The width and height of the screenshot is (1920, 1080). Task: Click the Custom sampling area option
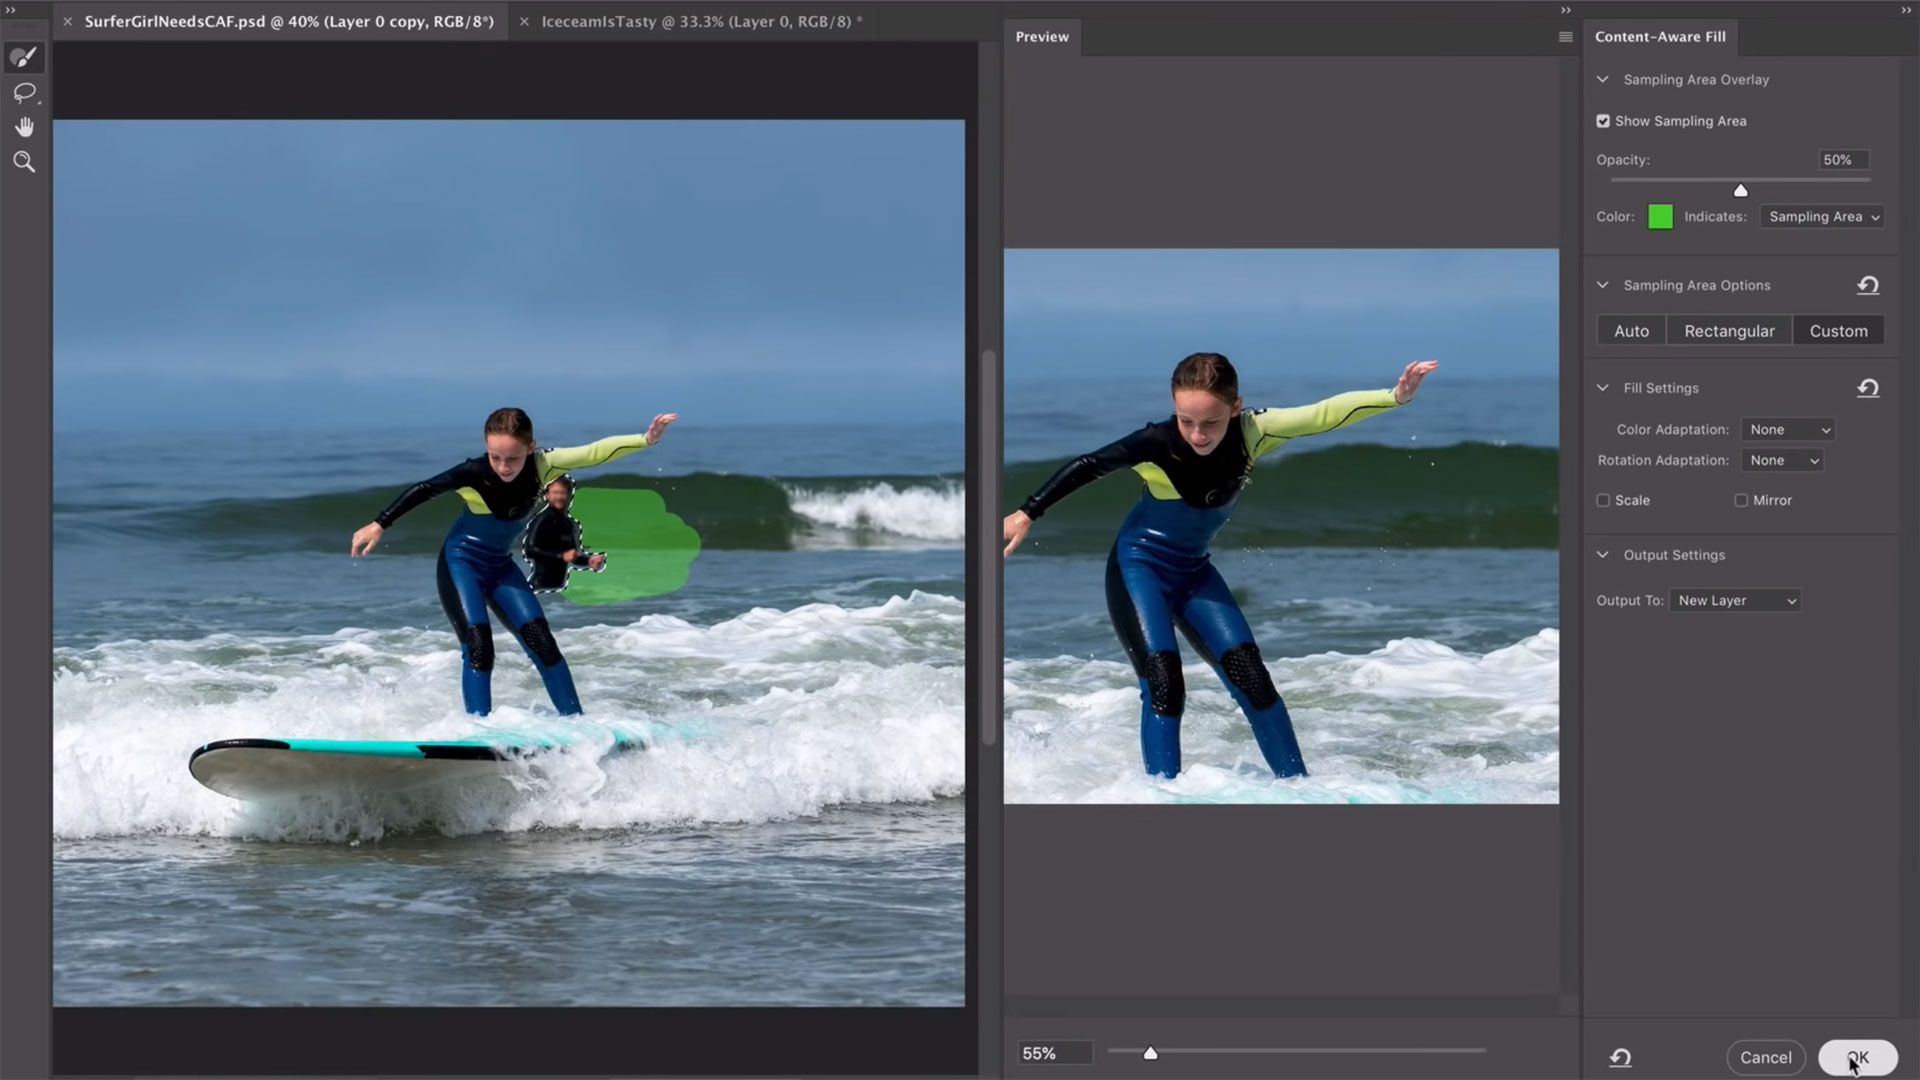tap(1838, 330)
